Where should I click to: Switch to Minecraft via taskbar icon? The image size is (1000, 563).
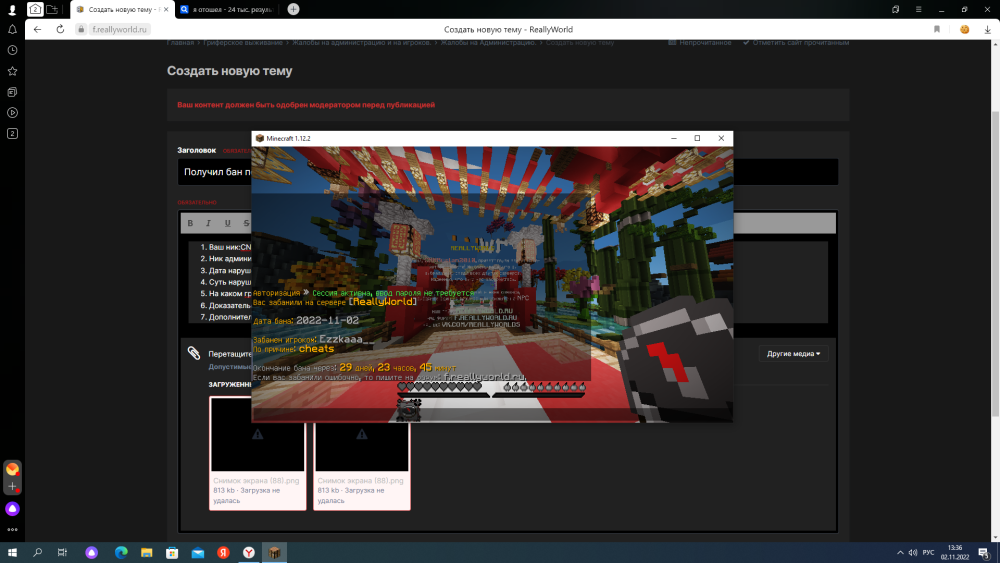(274, 553)
